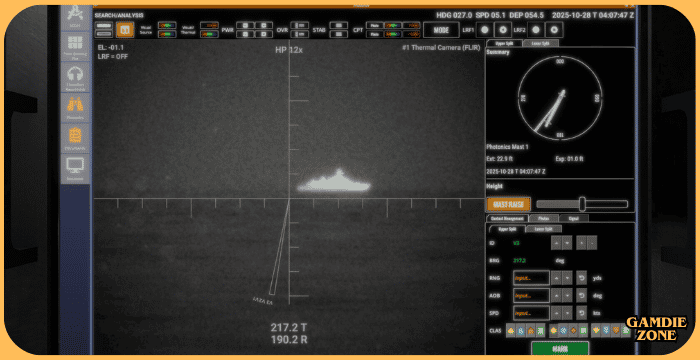Select first yellow CLAS classification icon
The height and width of the screenshot is (360, 700).
(511, 331)
